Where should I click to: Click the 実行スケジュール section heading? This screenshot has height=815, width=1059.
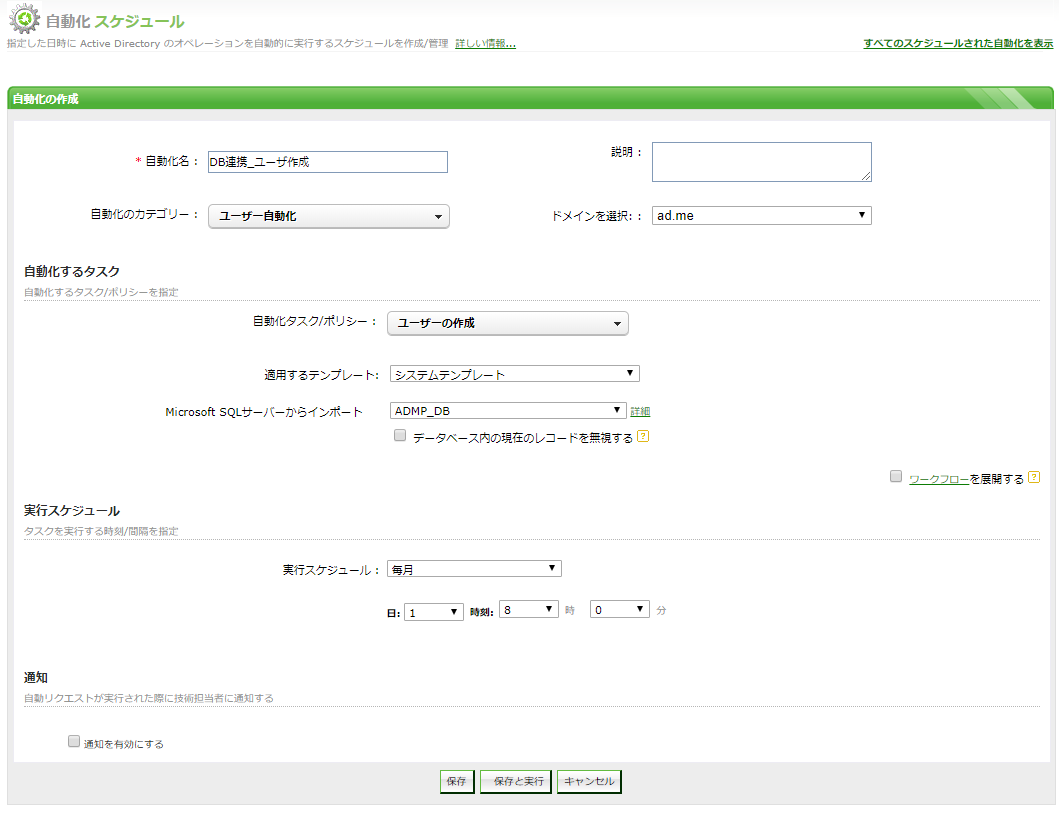pos(72,510)
